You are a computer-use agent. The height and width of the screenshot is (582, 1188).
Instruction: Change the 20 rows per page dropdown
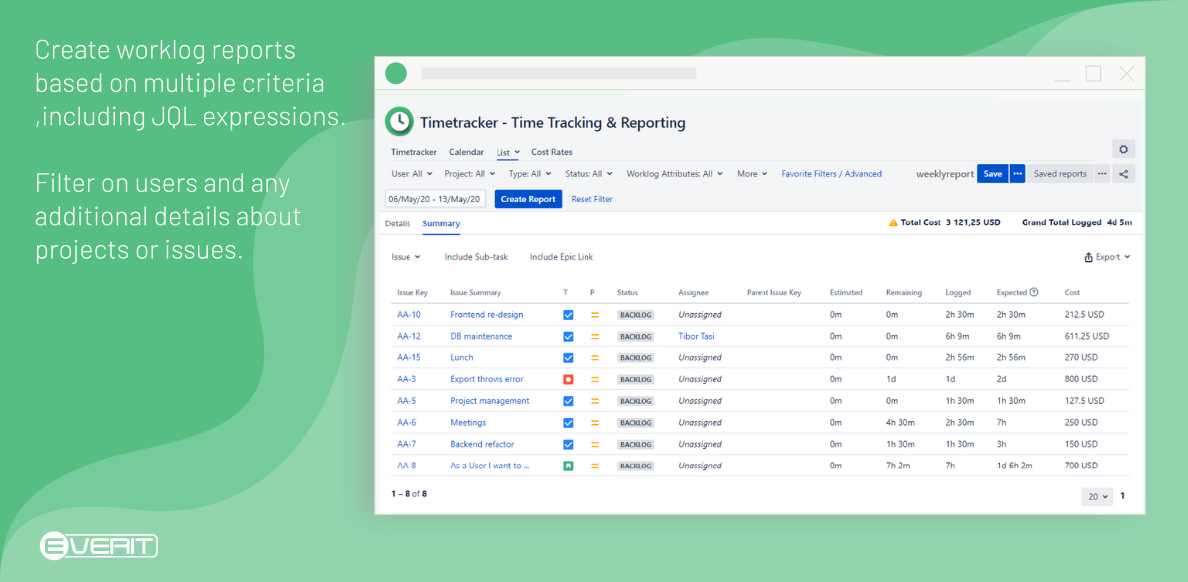point(1096,496)
